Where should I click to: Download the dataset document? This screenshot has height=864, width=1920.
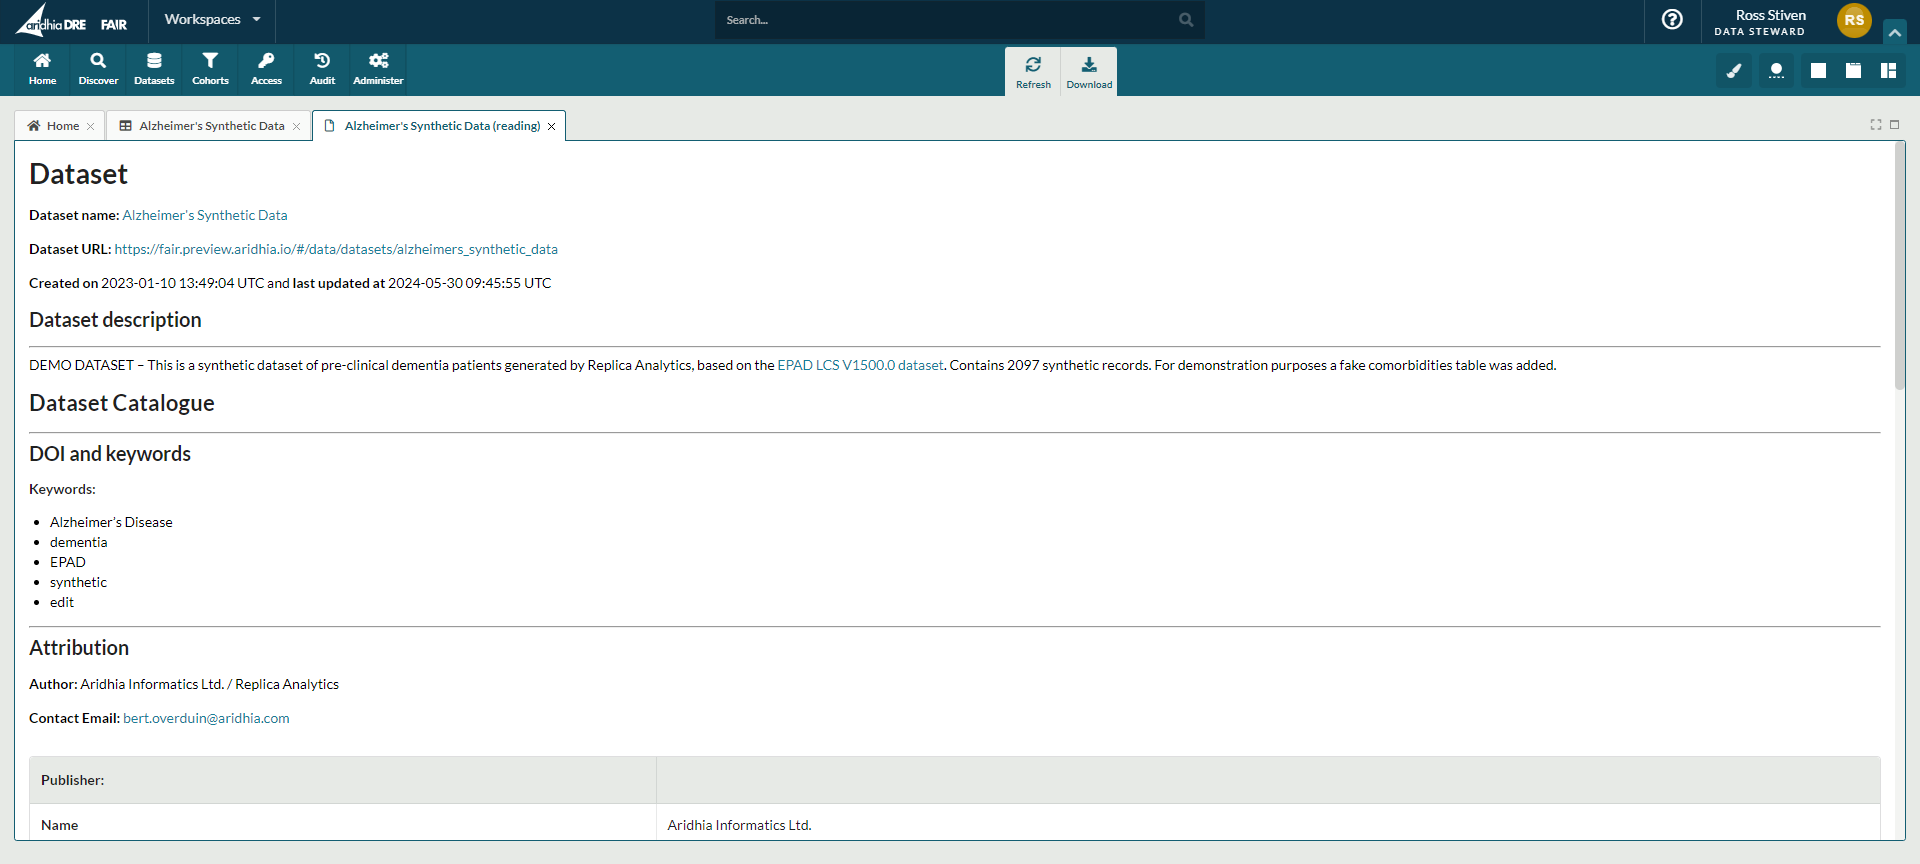point(1089,72)
